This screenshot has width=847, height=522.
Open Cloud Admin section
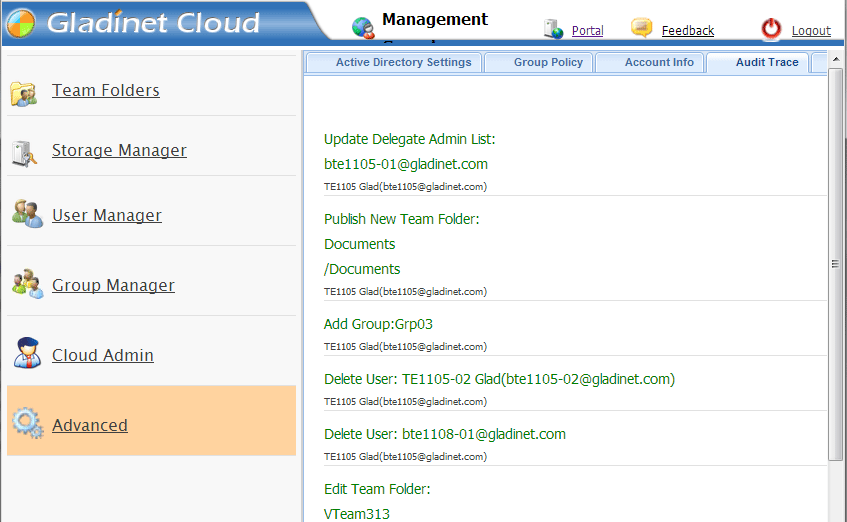tap(103, 355)
